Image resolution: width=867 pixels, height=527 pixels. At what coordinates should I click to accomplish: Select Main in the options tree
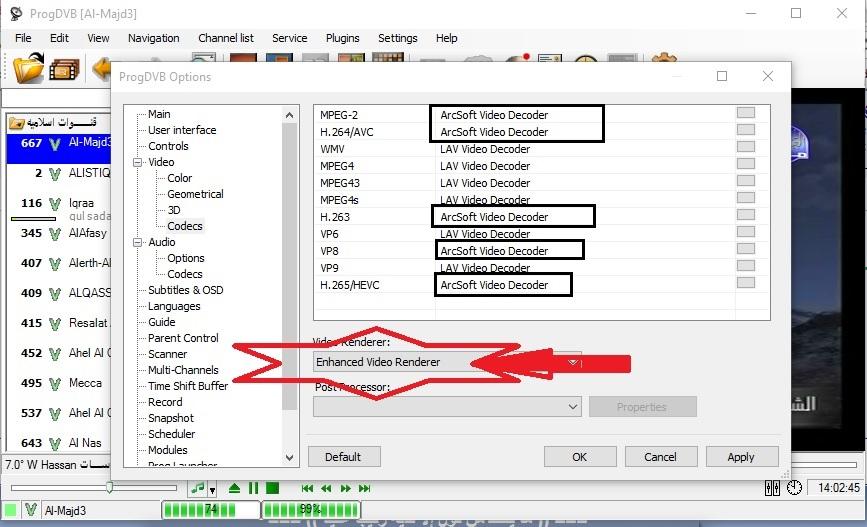click(159, 114)
